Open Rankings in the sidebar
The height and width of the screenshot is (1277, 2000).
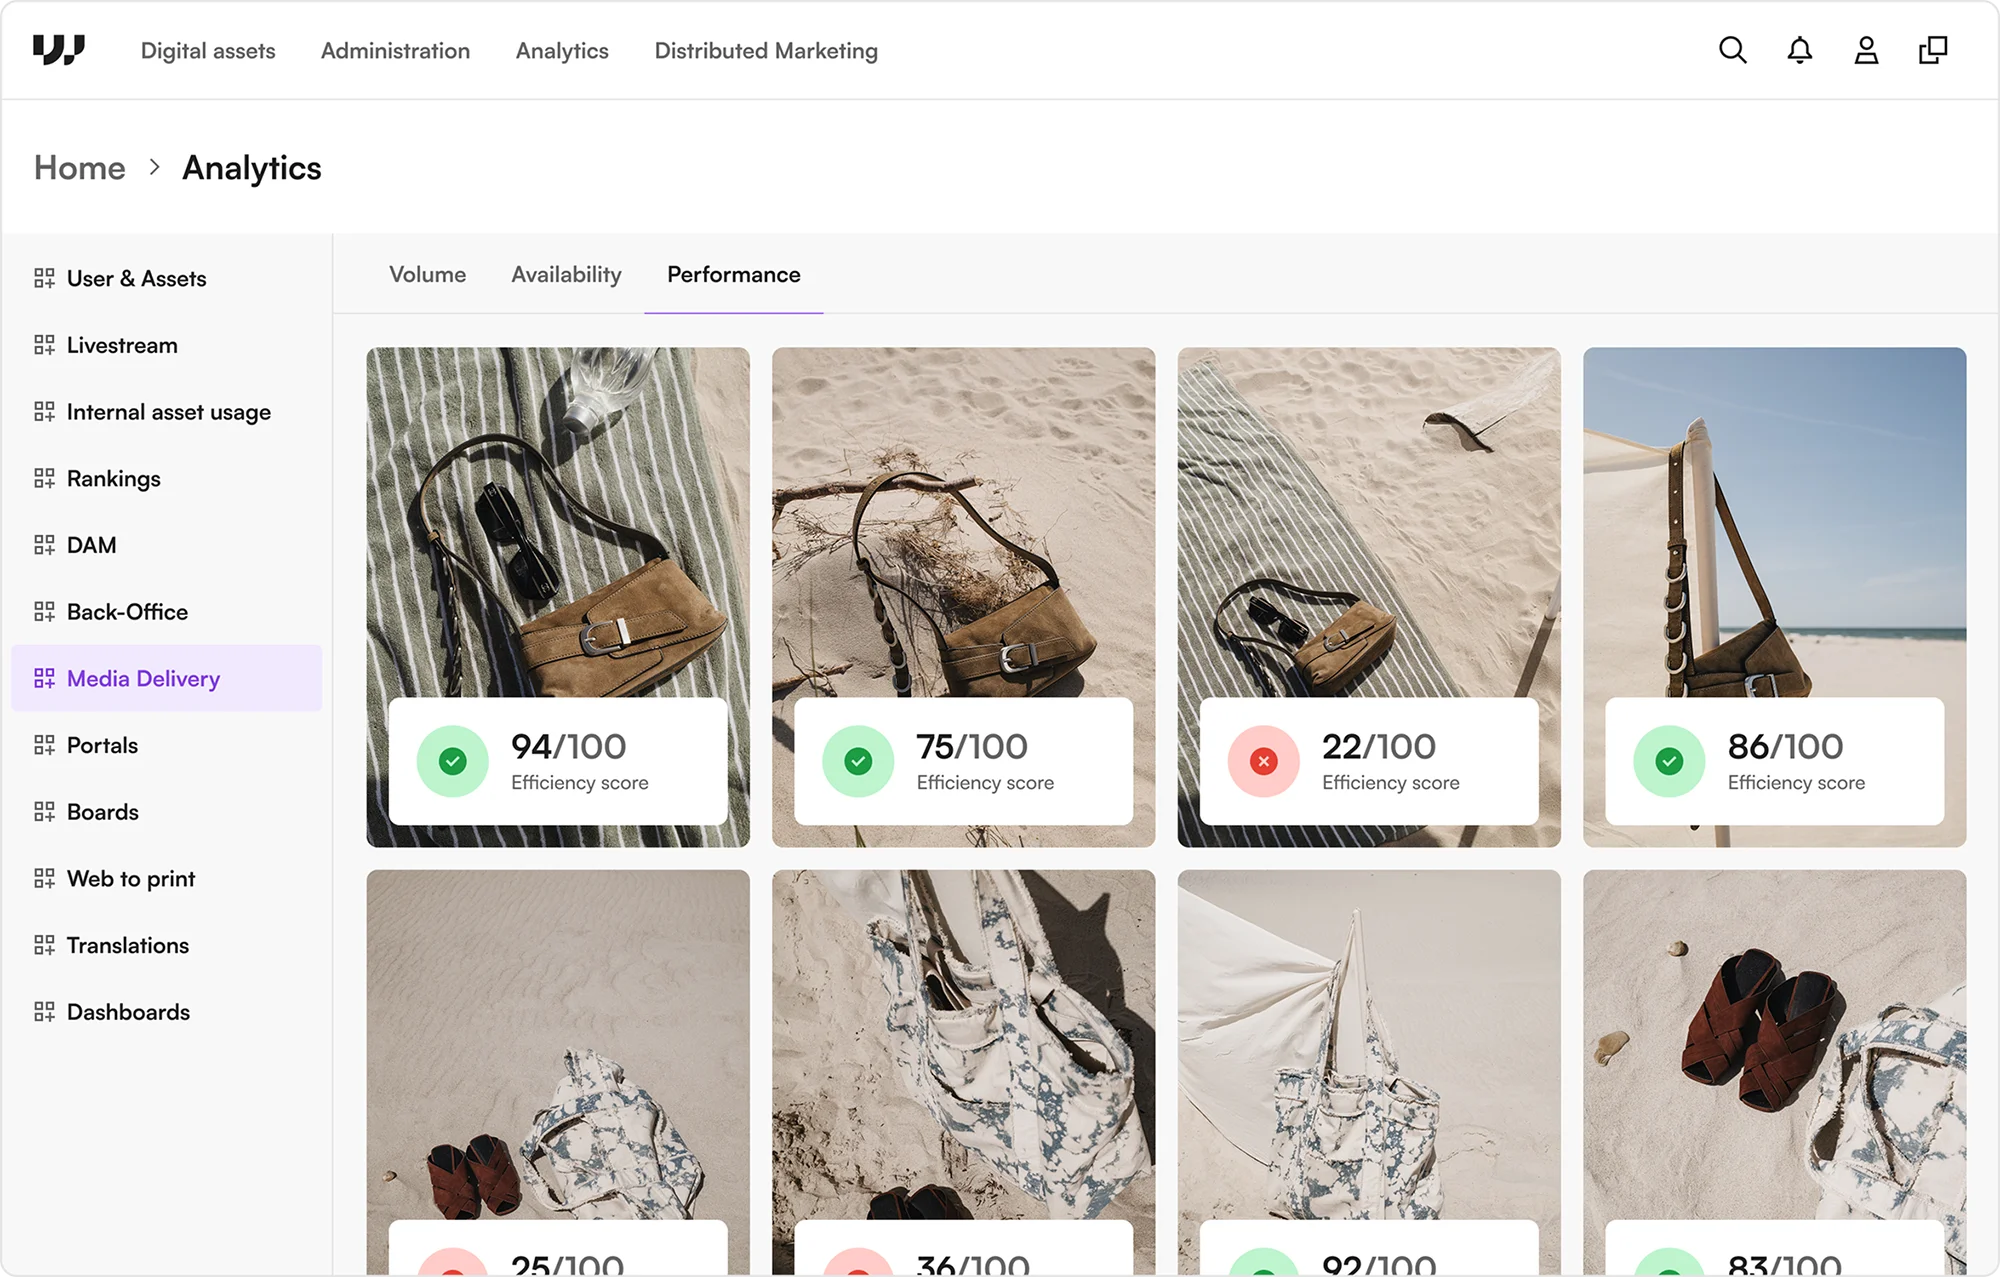[113, 479]
